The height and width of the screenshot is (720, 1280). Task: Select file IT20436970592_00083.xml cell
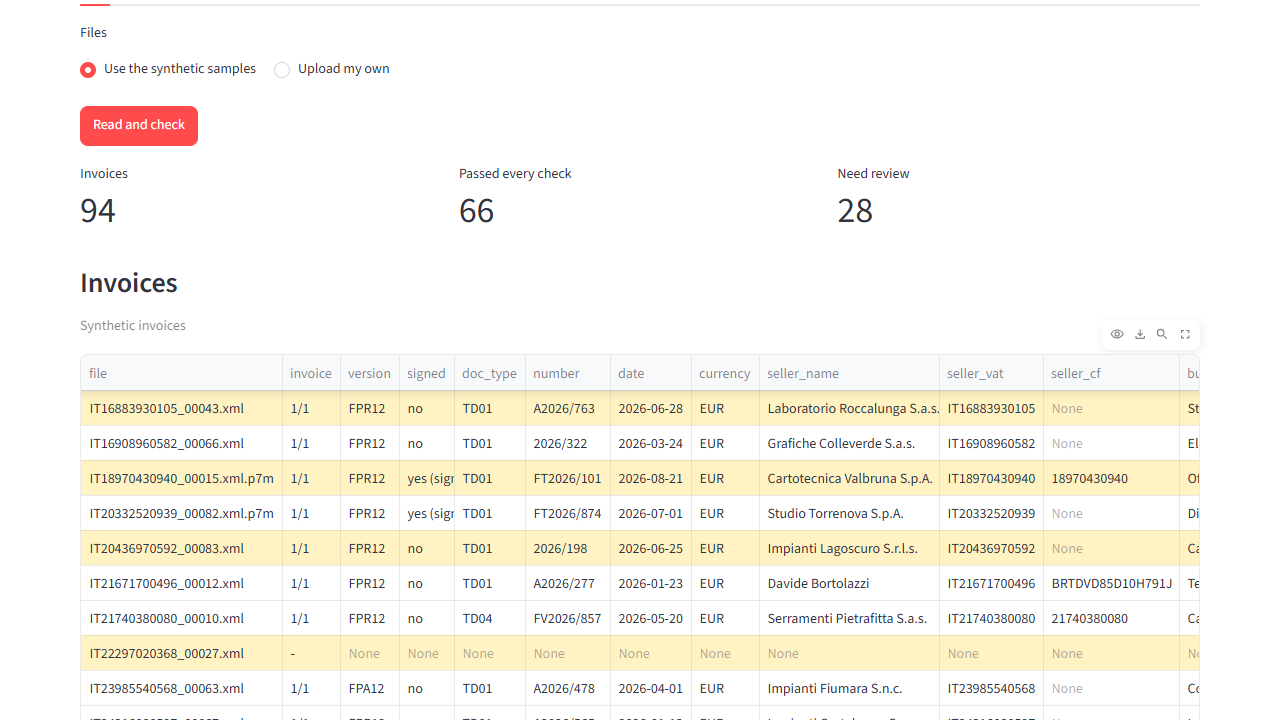[181, 548]
